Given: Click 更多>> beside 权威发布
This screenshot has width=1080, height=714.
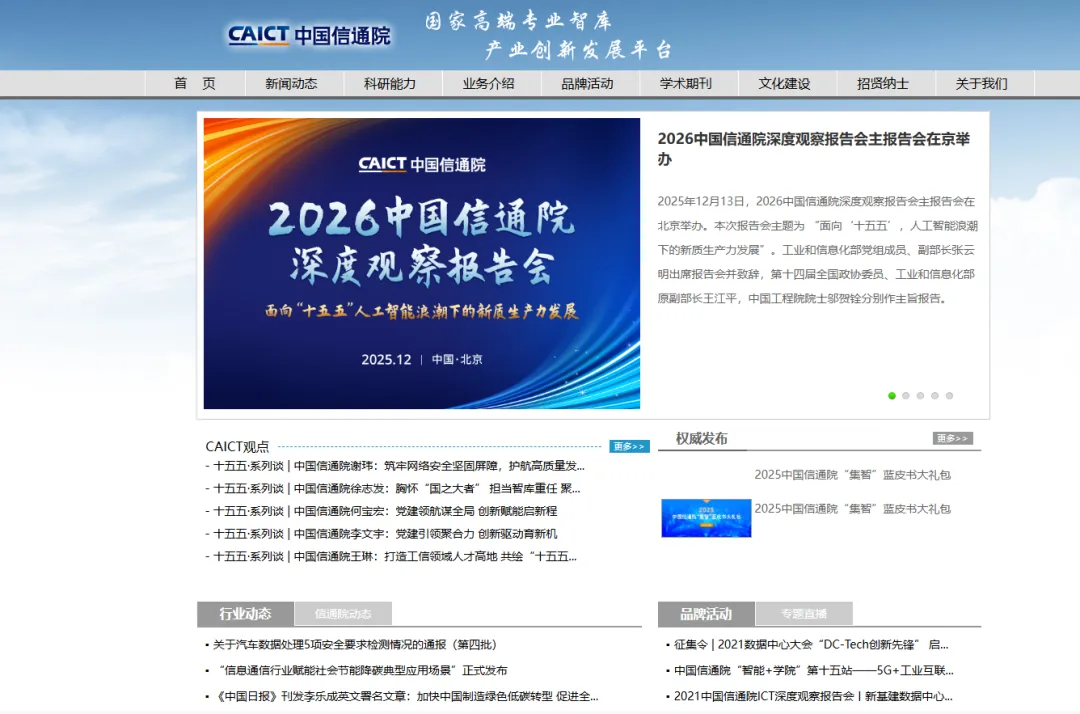Looking at the screenshot, I should click(x=953, y=438).
